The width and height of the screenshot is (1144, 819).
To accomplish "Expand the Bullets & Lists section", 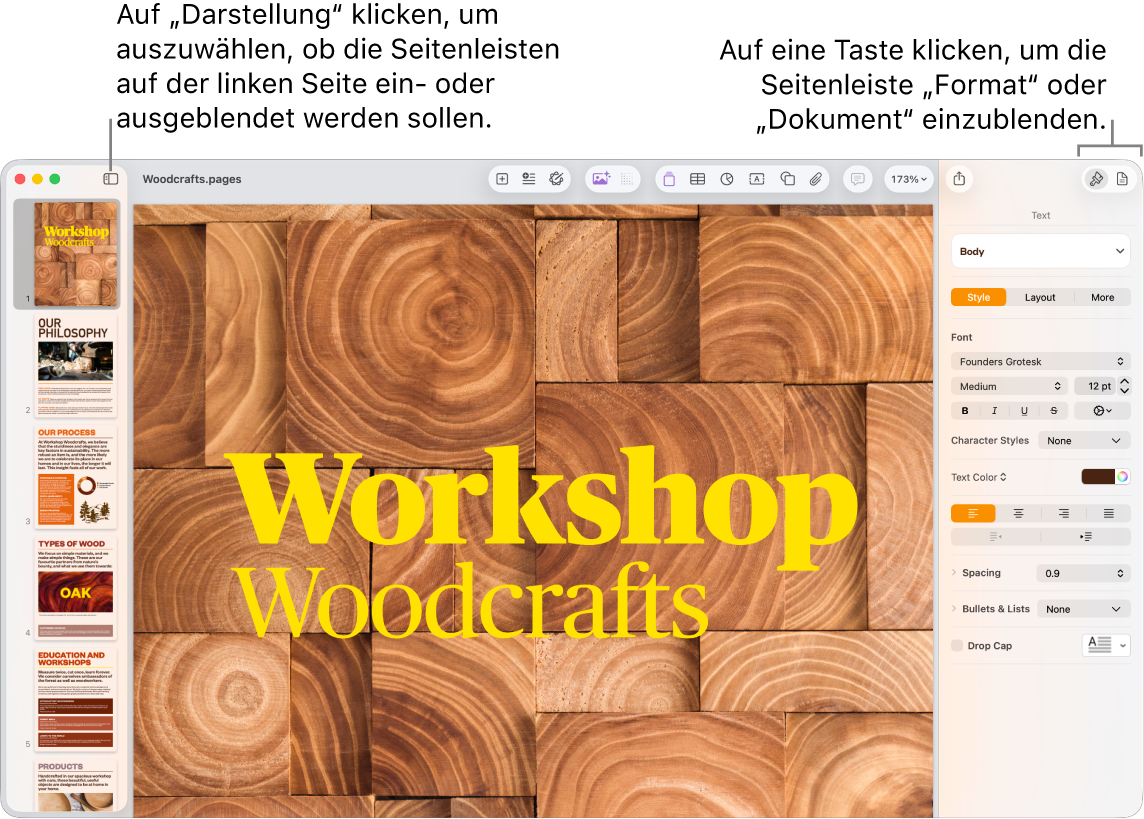I will (954, 608).
